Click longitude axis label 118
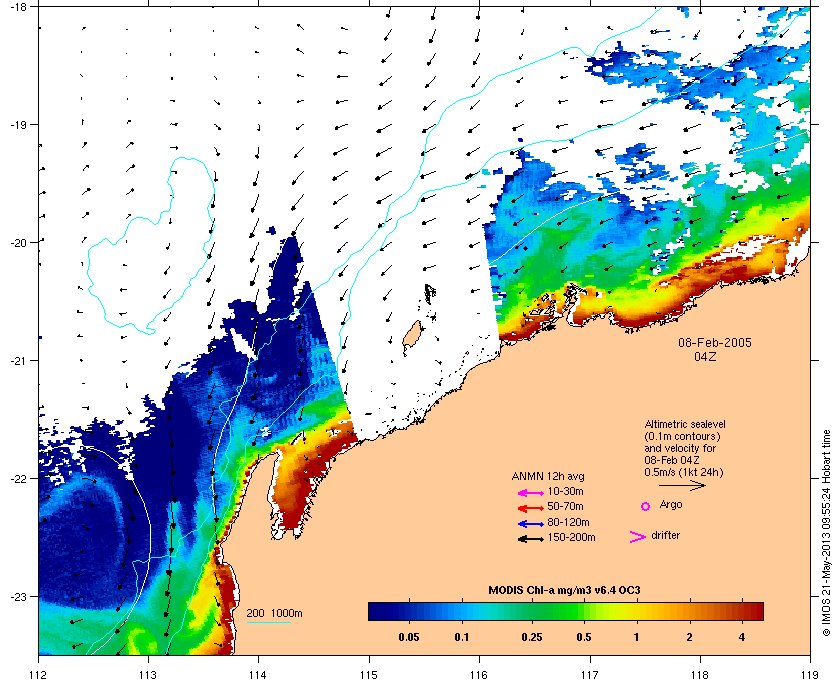This screenshot has height=680, width=840. coord(700,675)
